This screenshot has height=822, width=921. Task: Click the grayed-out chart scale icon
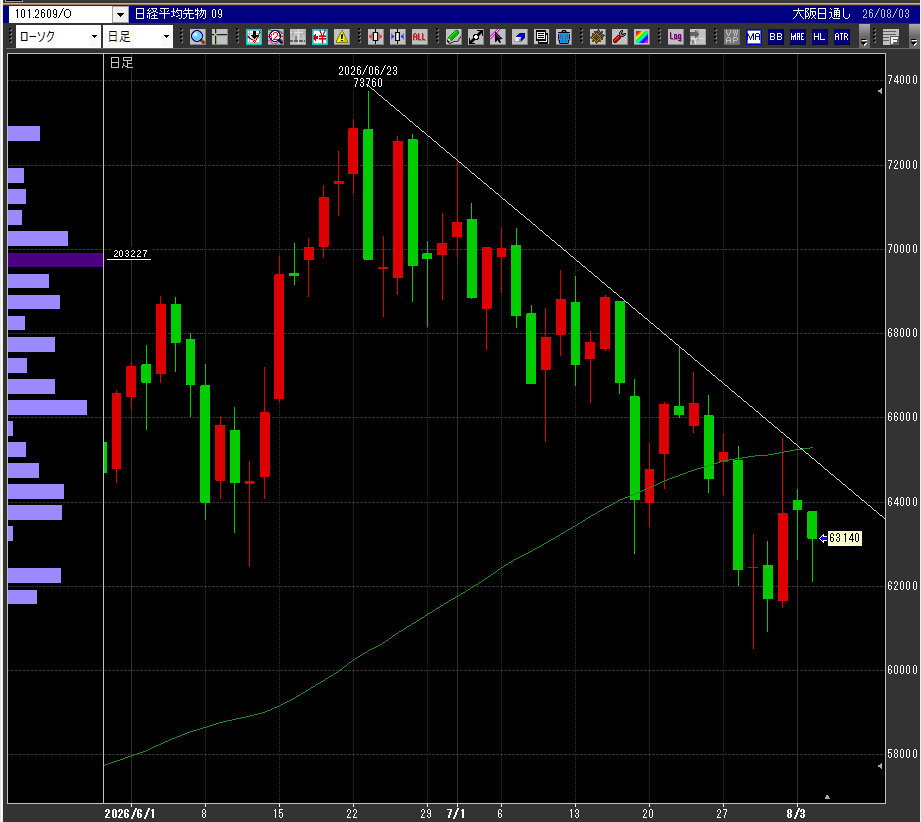pos(298,37)
